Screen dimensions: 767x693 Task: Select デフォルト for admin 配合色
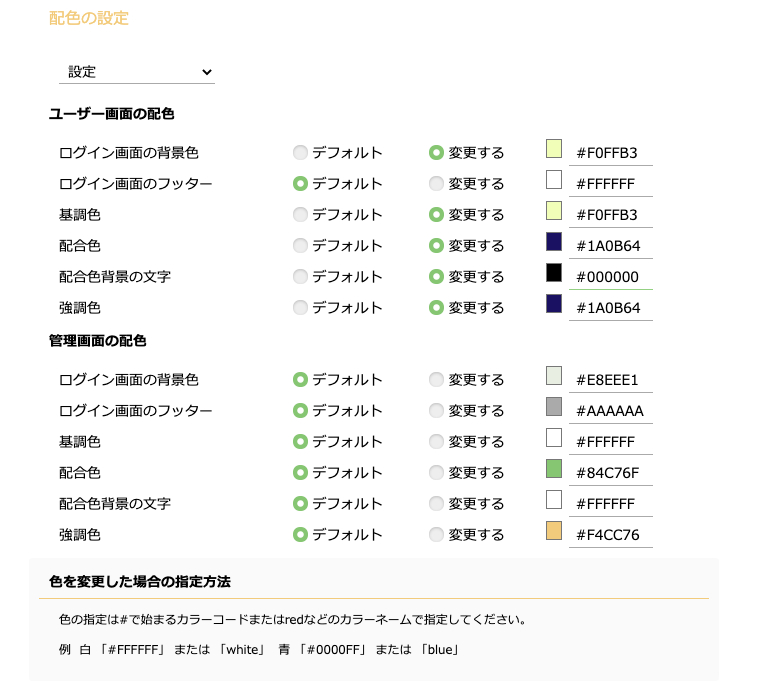300,472
